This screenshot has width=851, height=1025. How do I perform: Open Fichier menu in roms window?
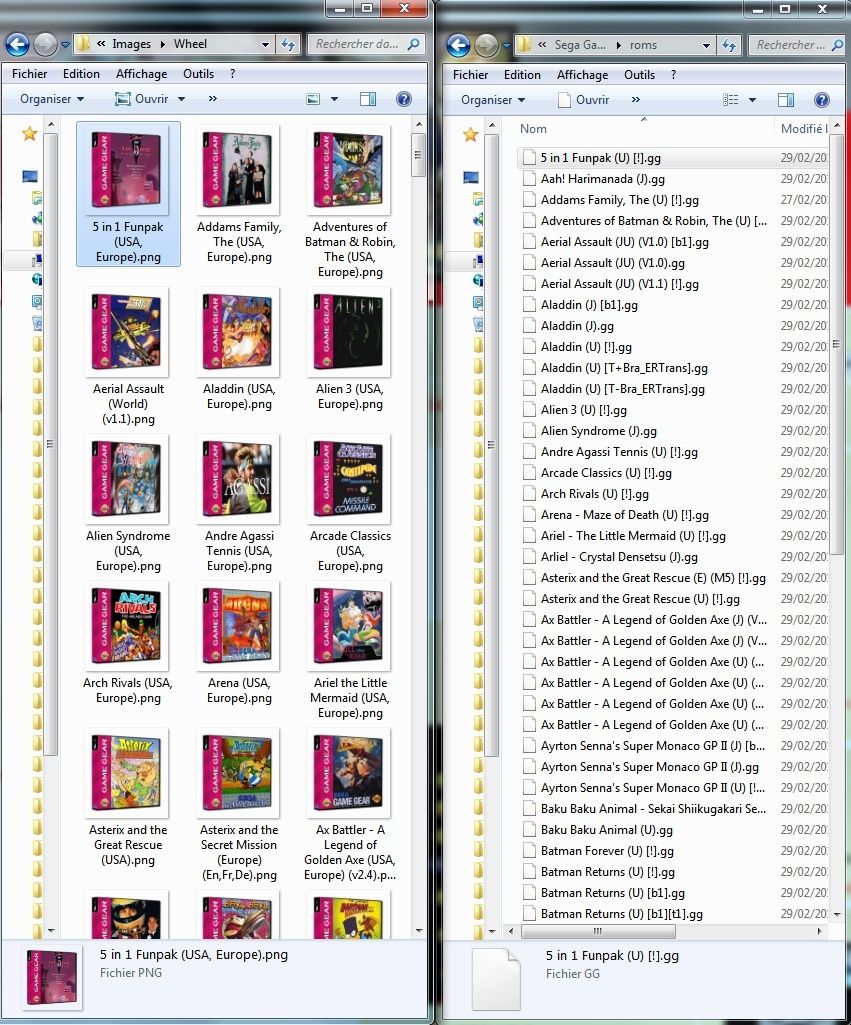pyautogui.click(x=471, y=75)
